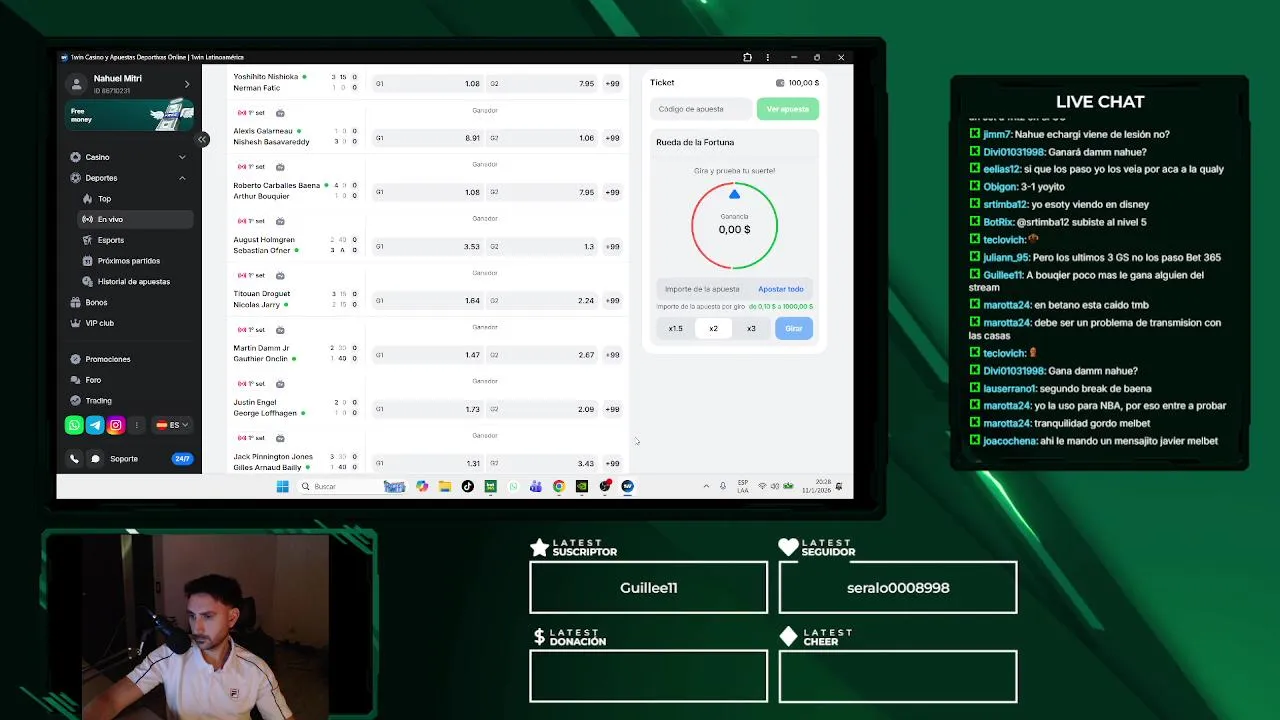1280x720 pixels.
Task: Click the Código de apuesta field
Action: 701,109
